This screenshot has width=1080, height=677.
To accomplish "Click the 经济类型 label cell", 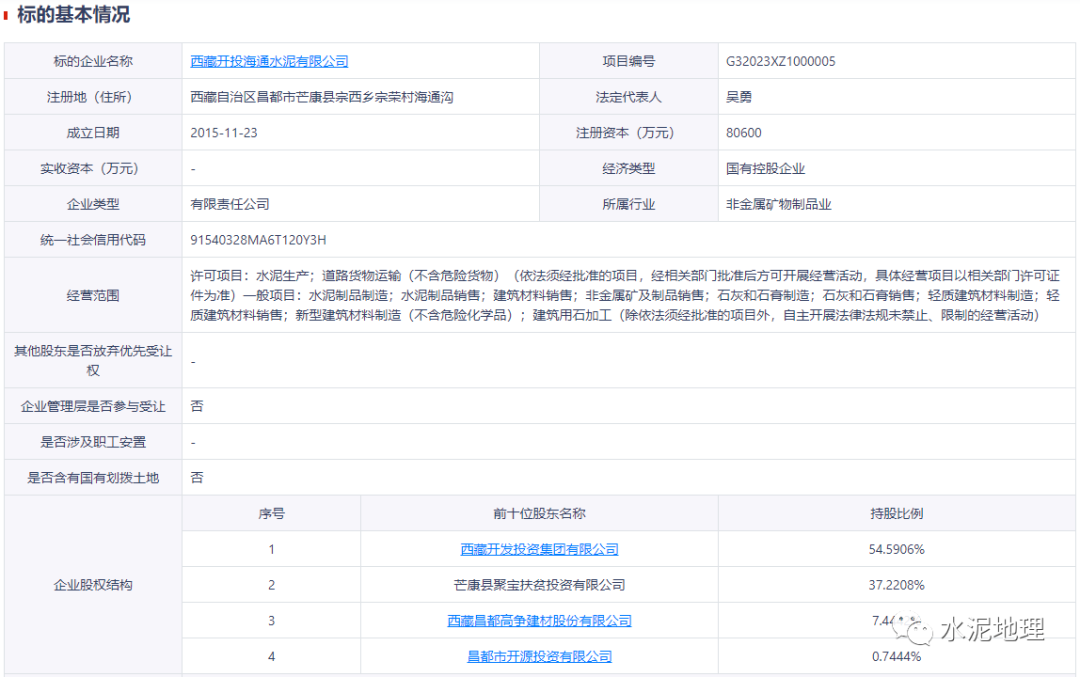I will (x=628, y=169).
